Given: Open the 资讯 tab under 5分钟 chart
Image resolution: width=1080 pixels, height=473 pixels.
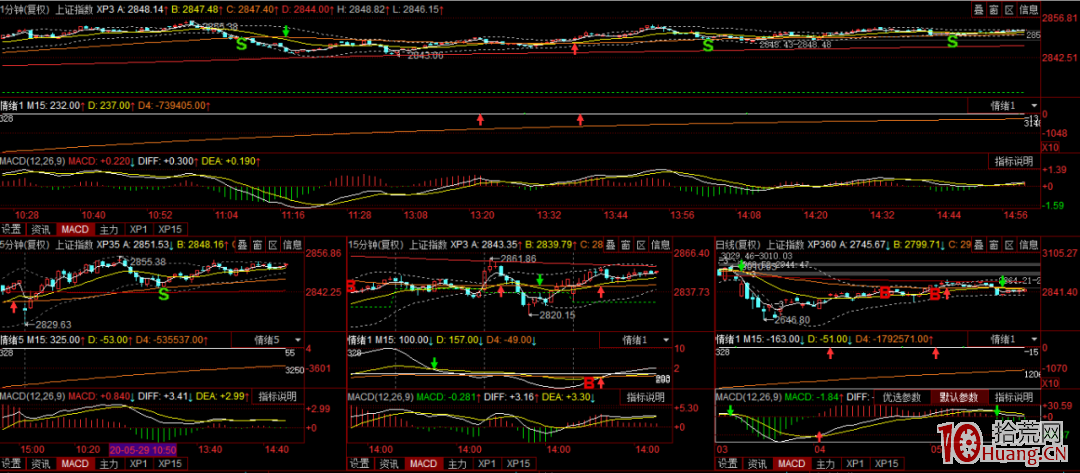Looking at the screenshot, I should point(40,463).
